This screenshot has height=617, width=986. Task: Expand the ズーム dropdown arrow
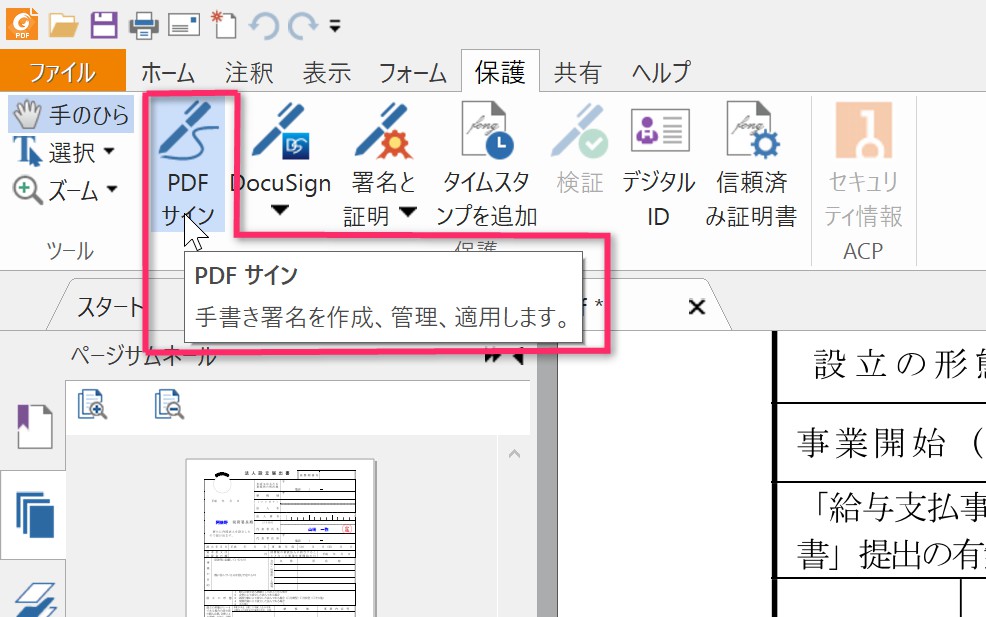coord(112,189)
